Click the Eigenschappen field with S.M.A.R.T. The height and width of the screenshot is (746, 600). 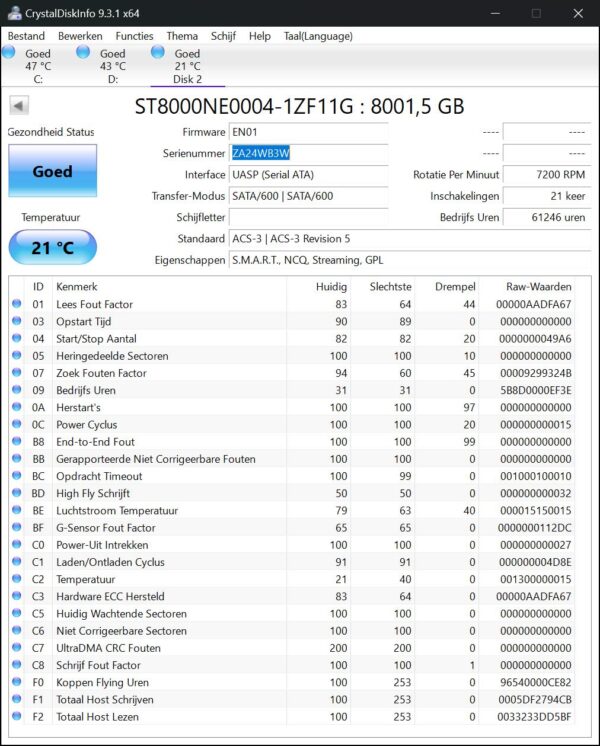[410, 260]
